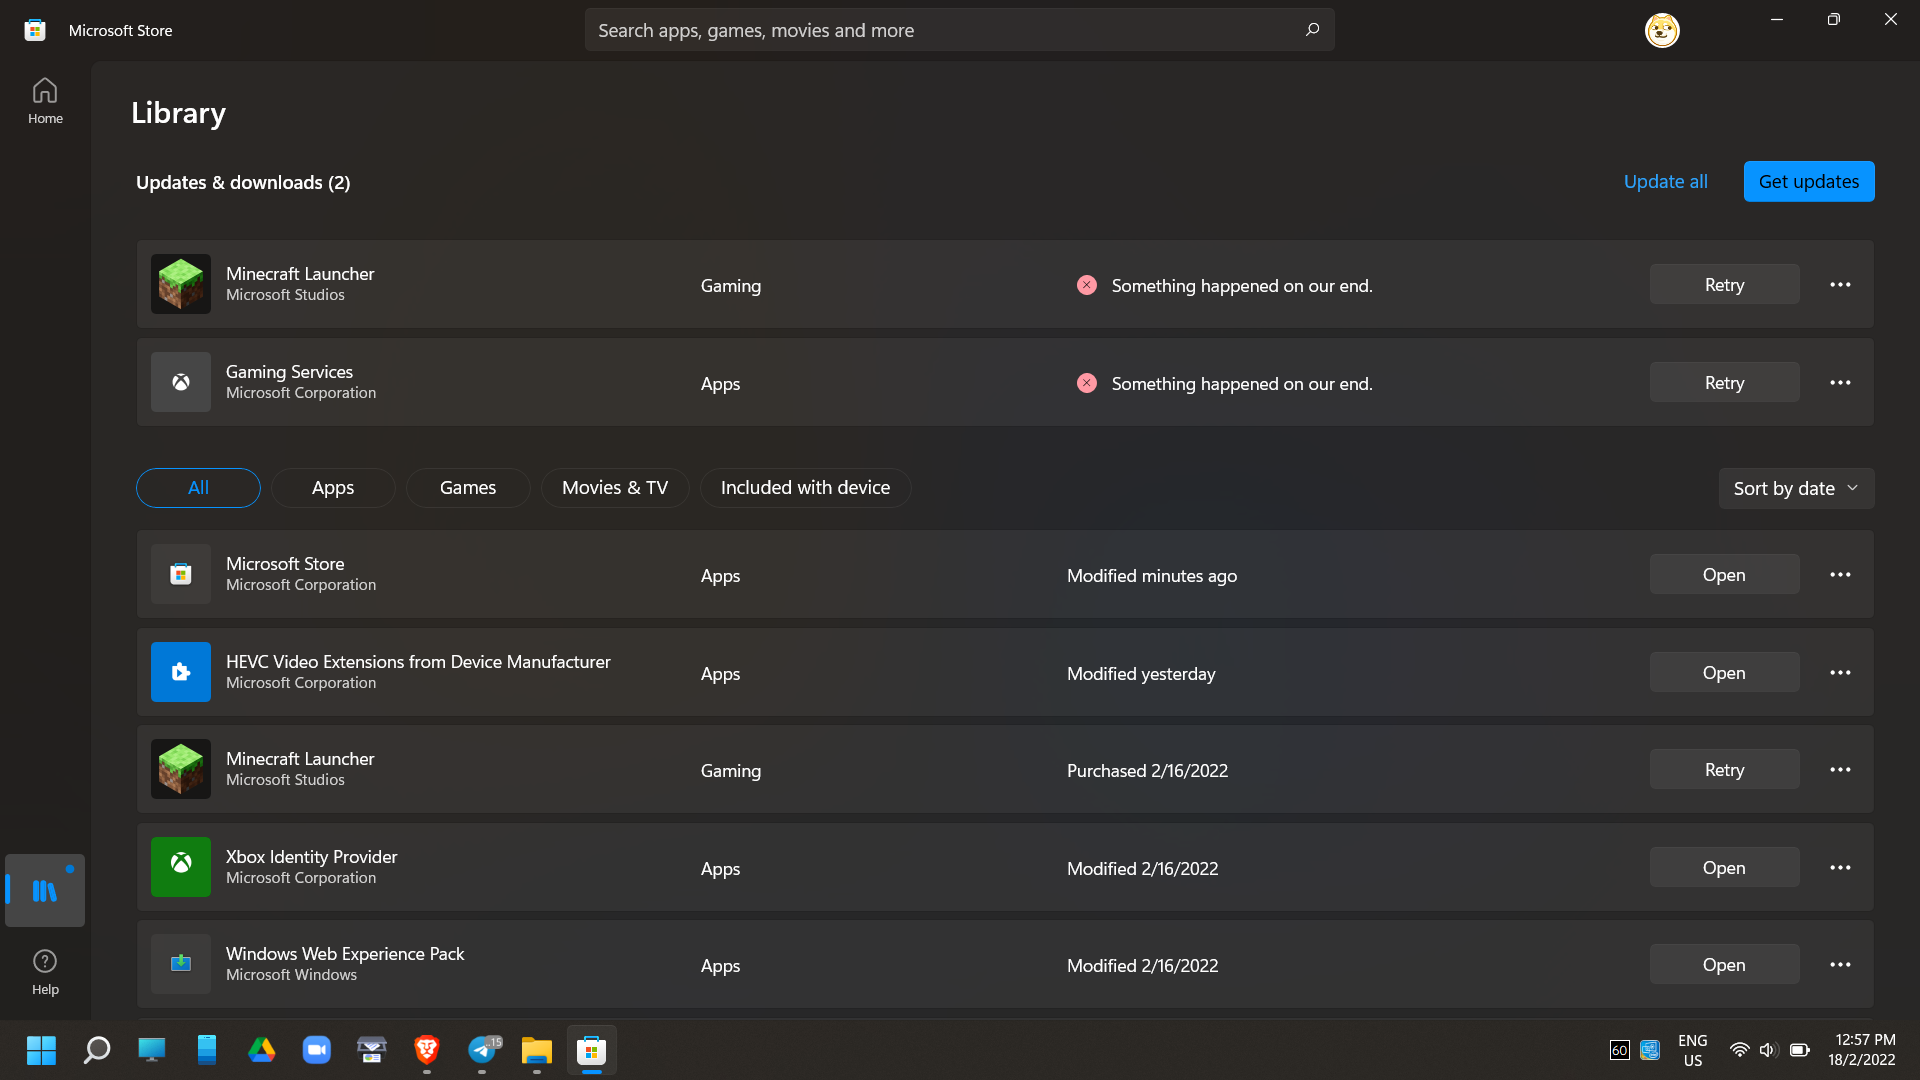Click purchased Minecraft Launcher icon in library
1920x1080 pixels.
(181, 769)
